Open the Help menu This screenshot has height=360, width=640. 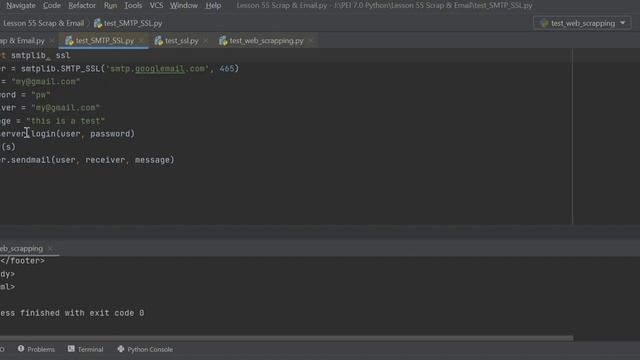pos(213,5)
